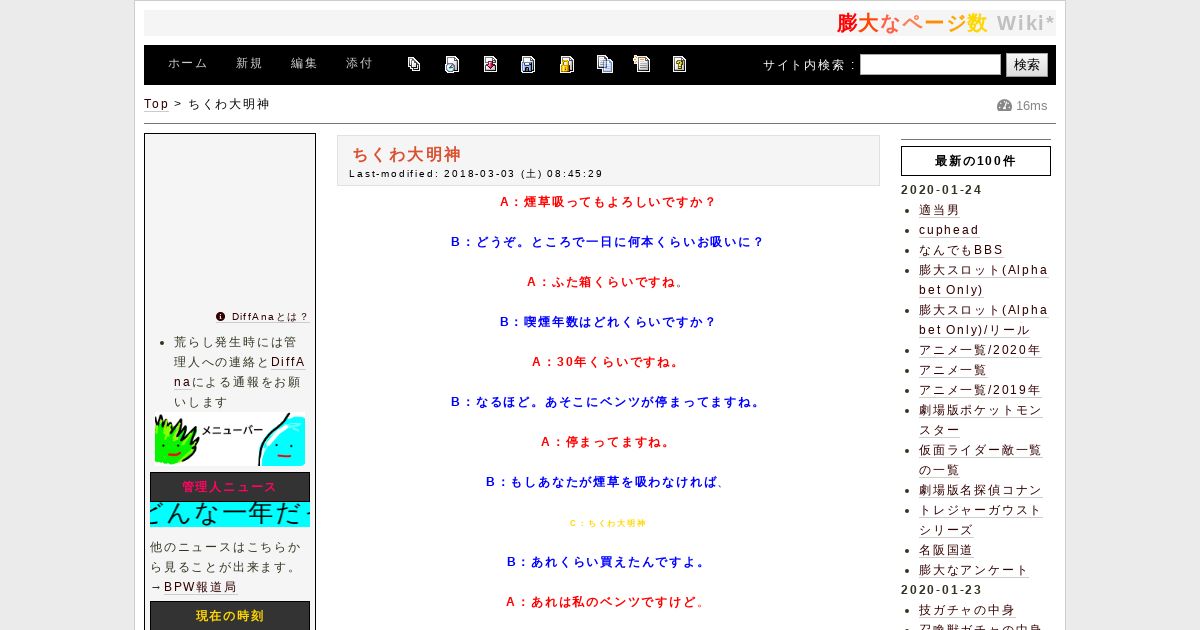Open the 適当男 recent page
The image size is (1200, 630).
939,210
